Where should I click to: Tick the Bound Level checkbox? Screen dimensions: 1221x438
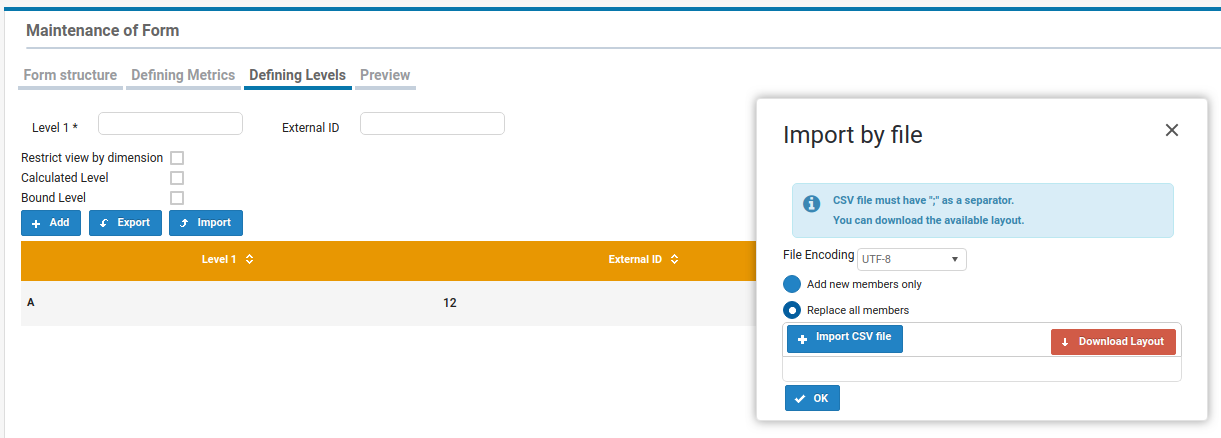click(x=177, y=198)
